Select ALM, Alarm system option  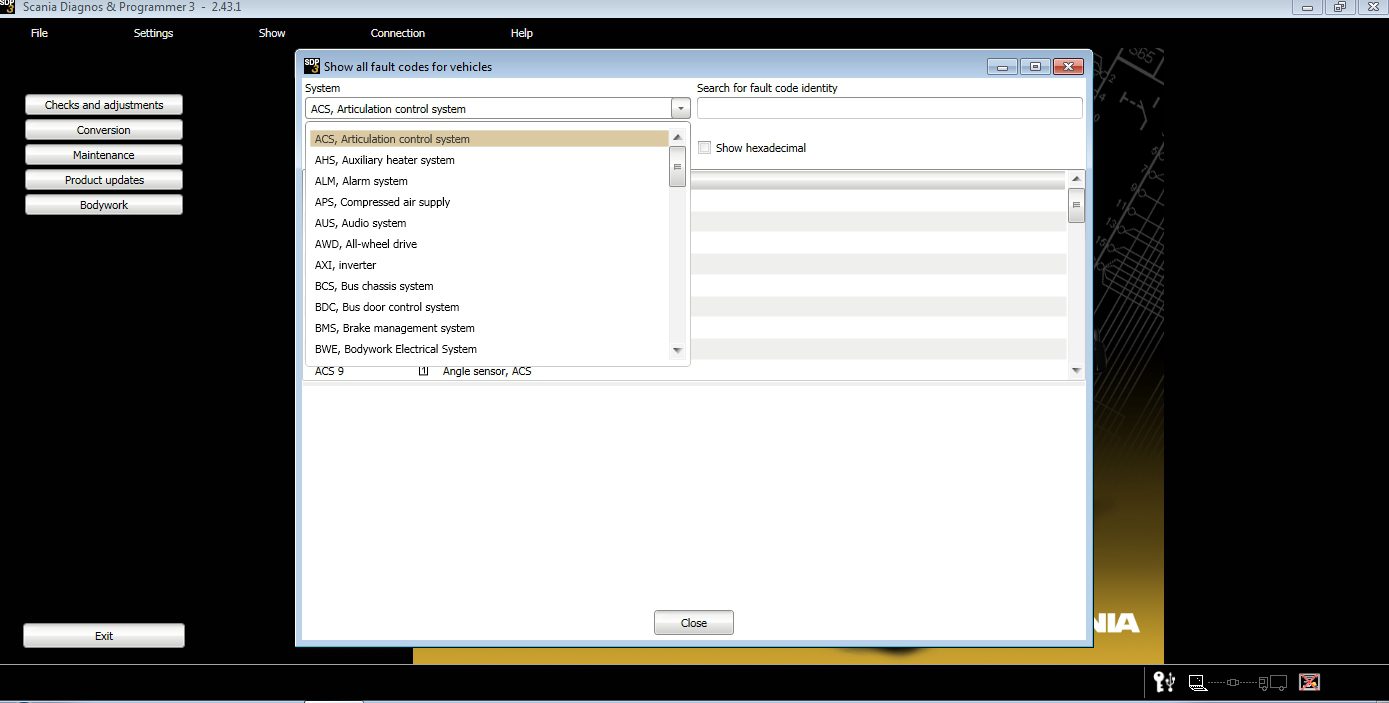(488, 181)
